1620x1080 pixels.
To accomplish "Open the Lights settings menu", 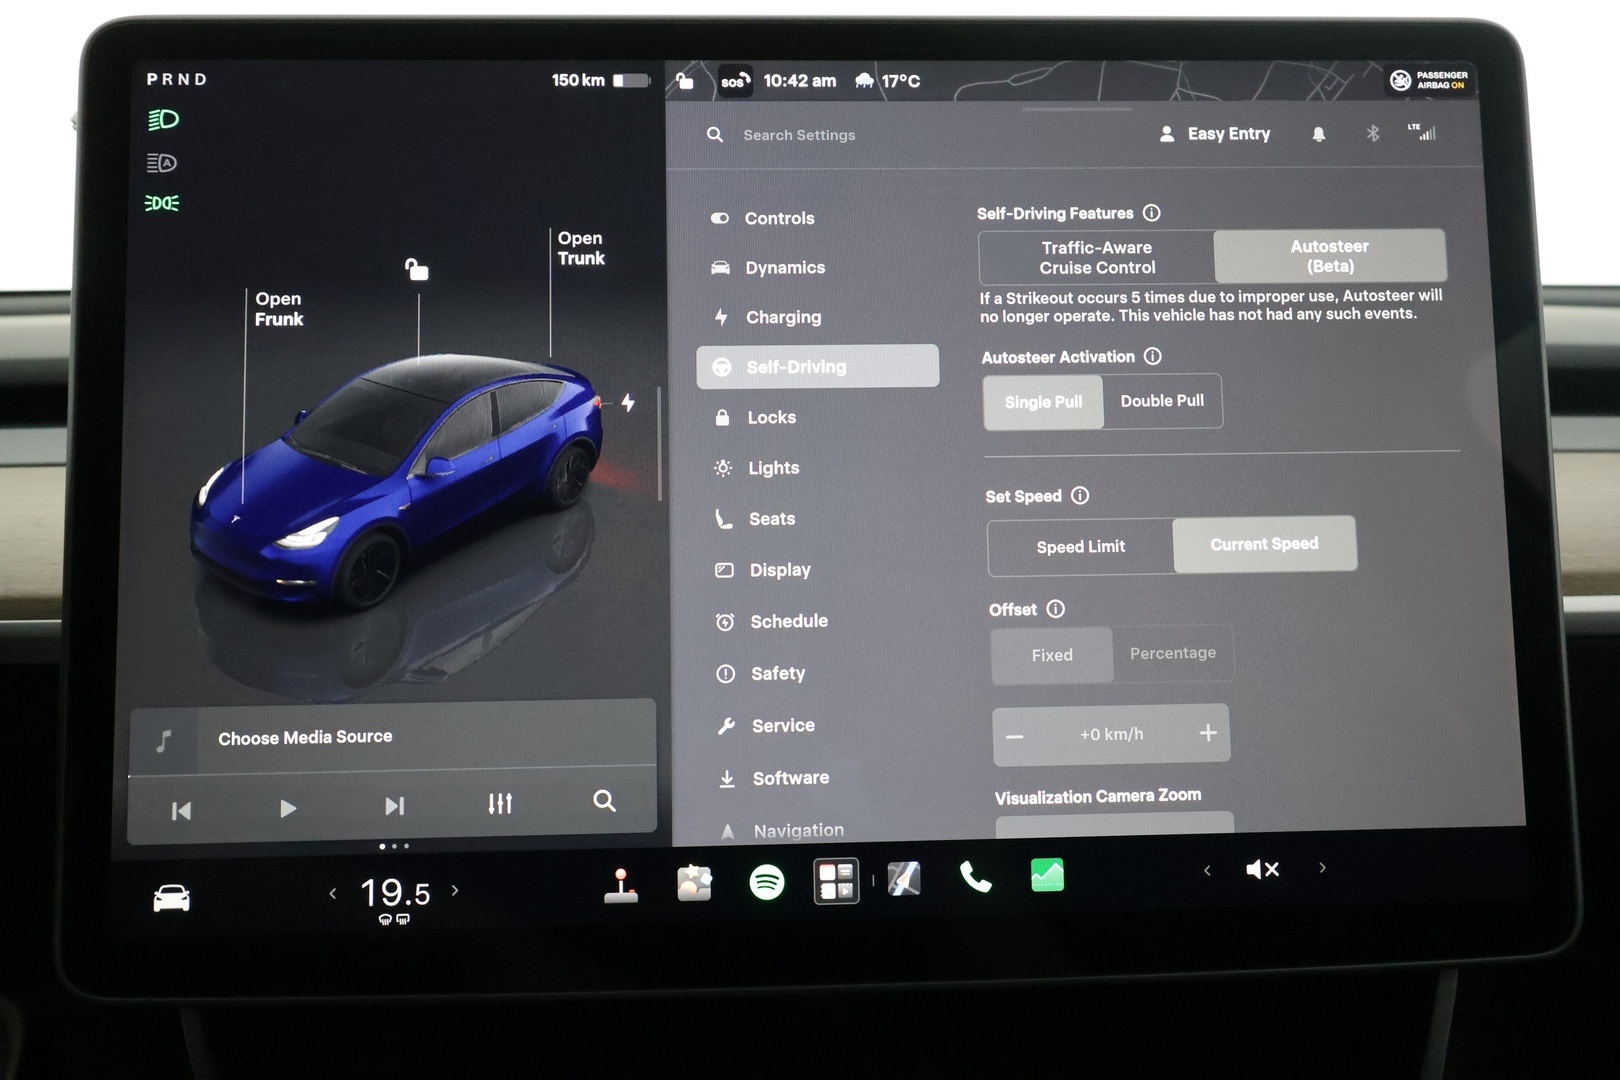I will (757, 468).
